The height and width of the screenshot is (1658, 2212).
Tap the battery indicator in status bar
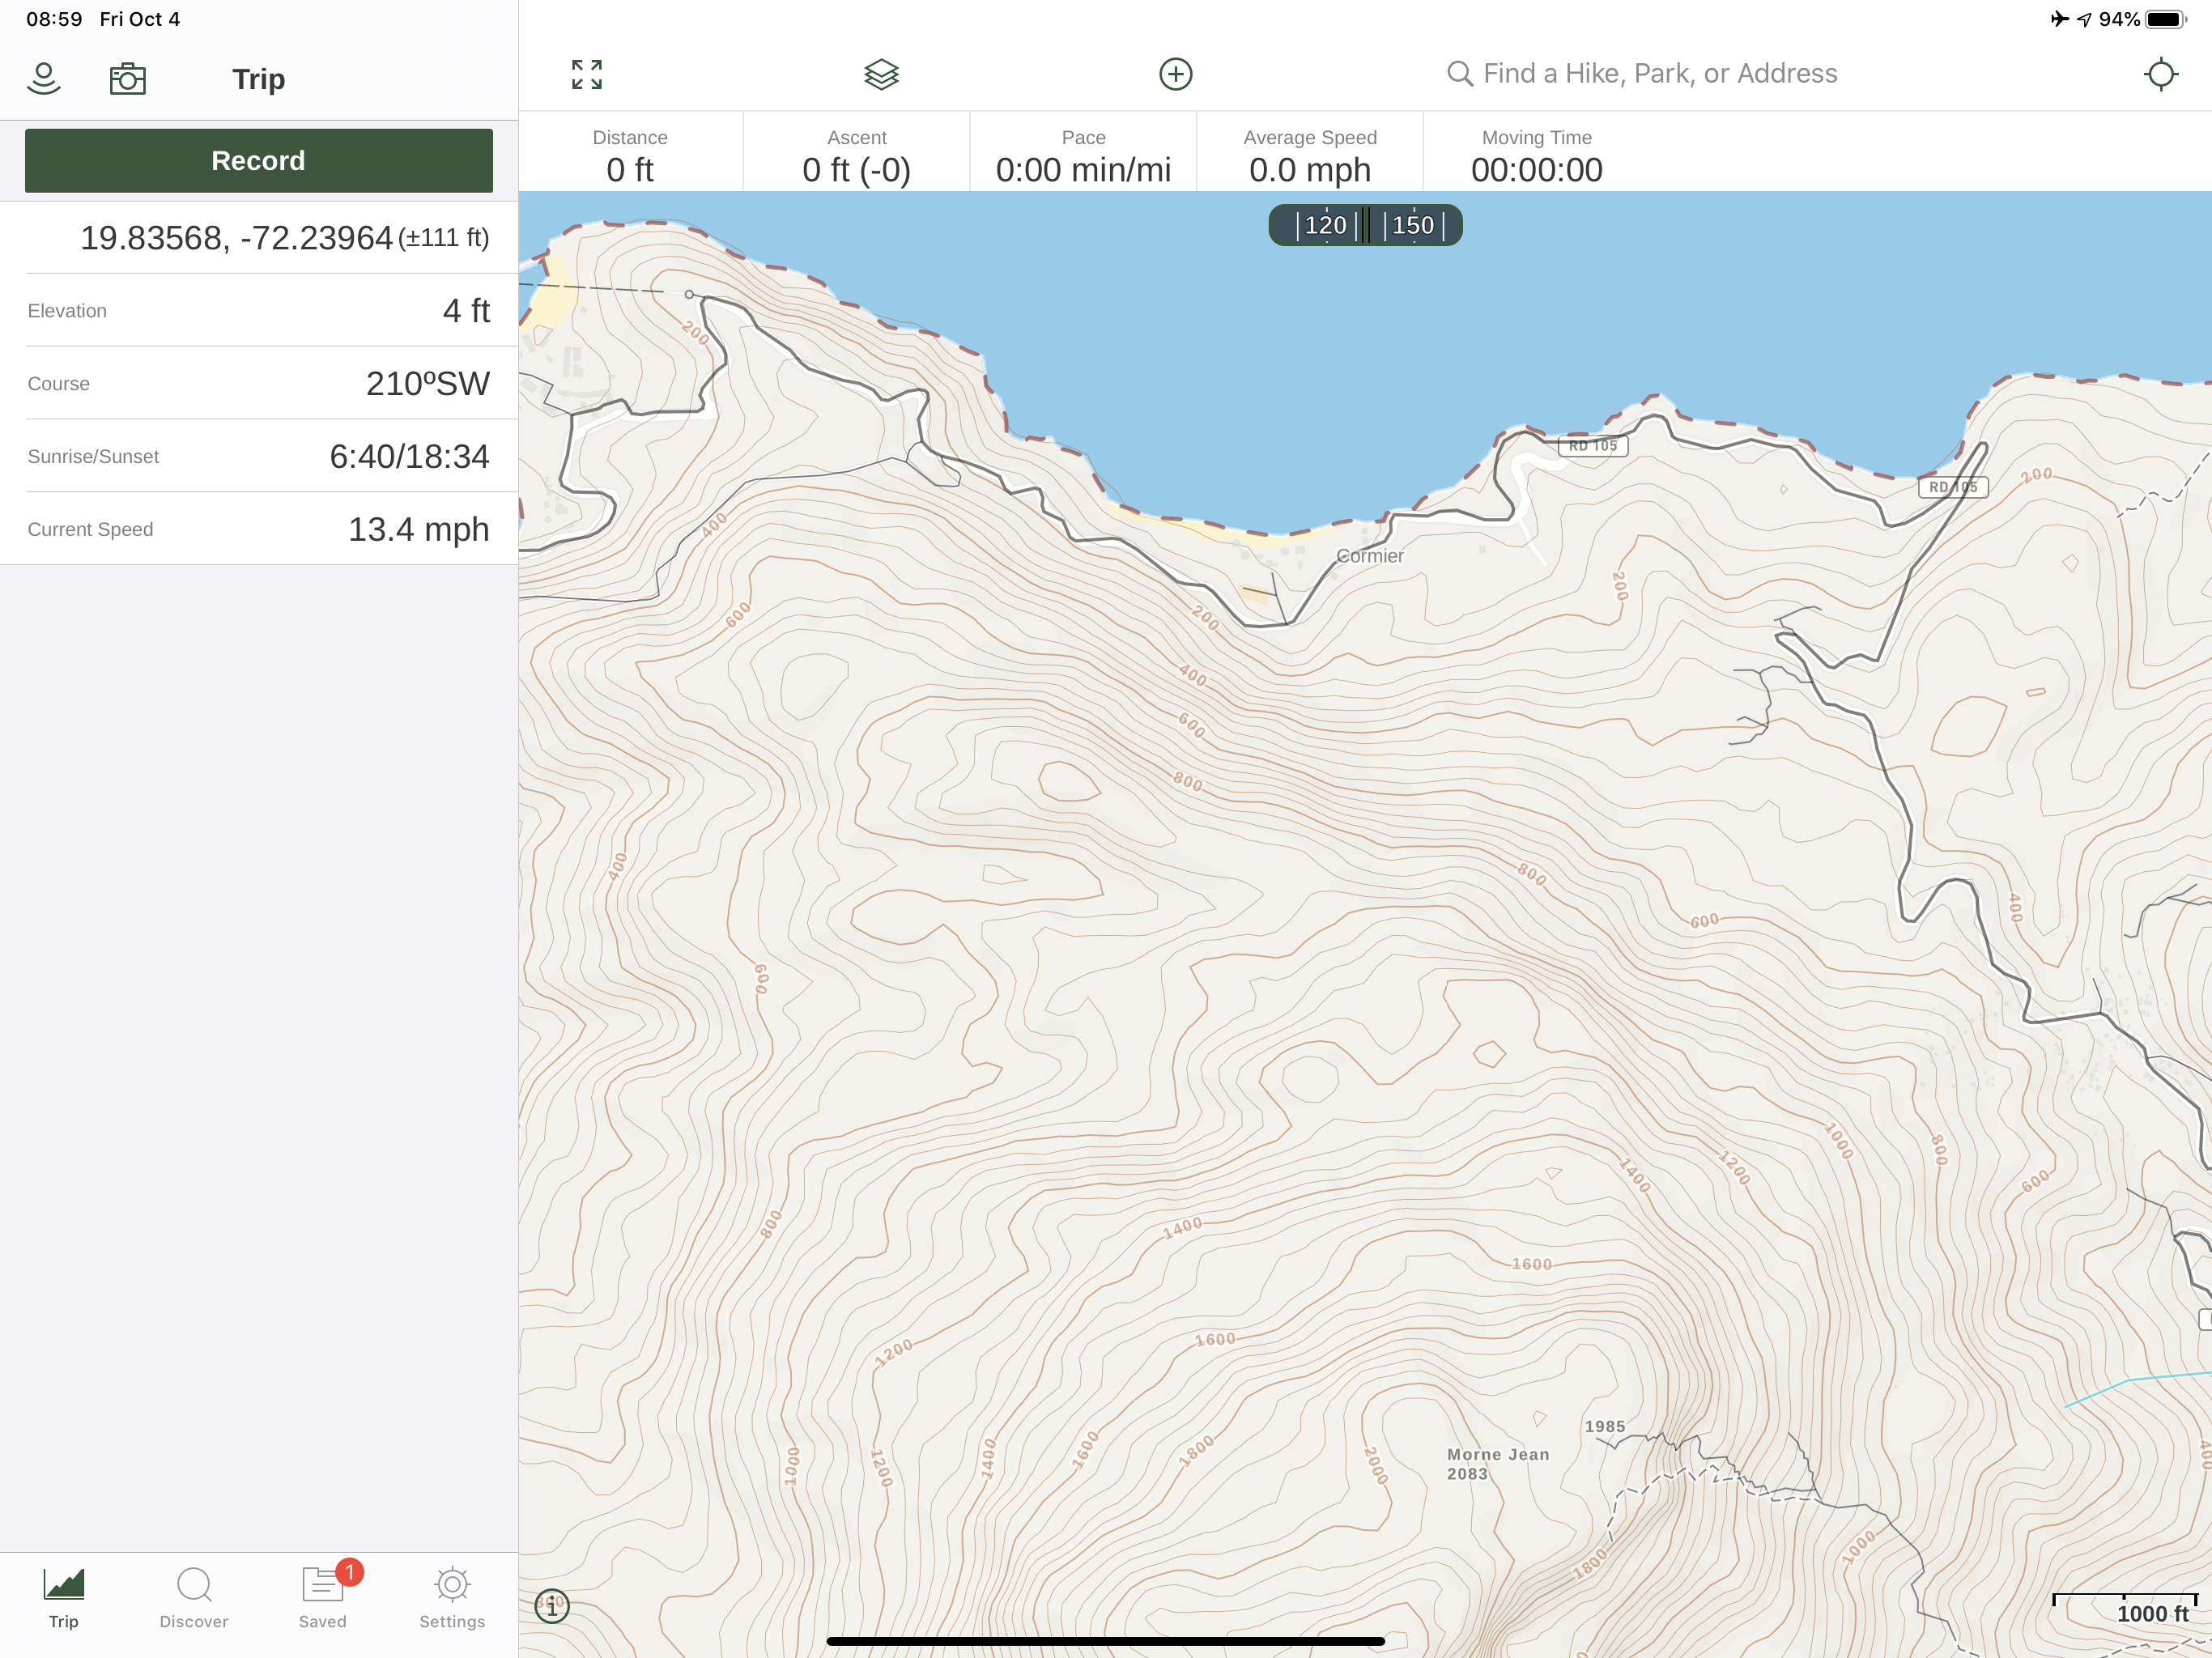[x=2165, y=19]
